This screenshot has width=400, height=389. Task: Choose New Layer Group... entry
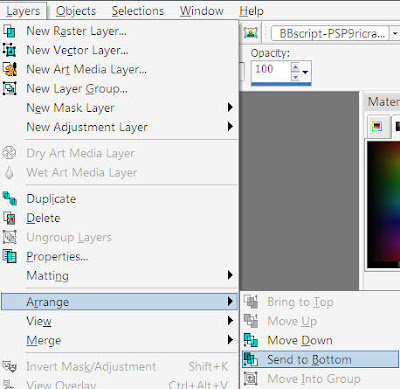coord(119,89)
